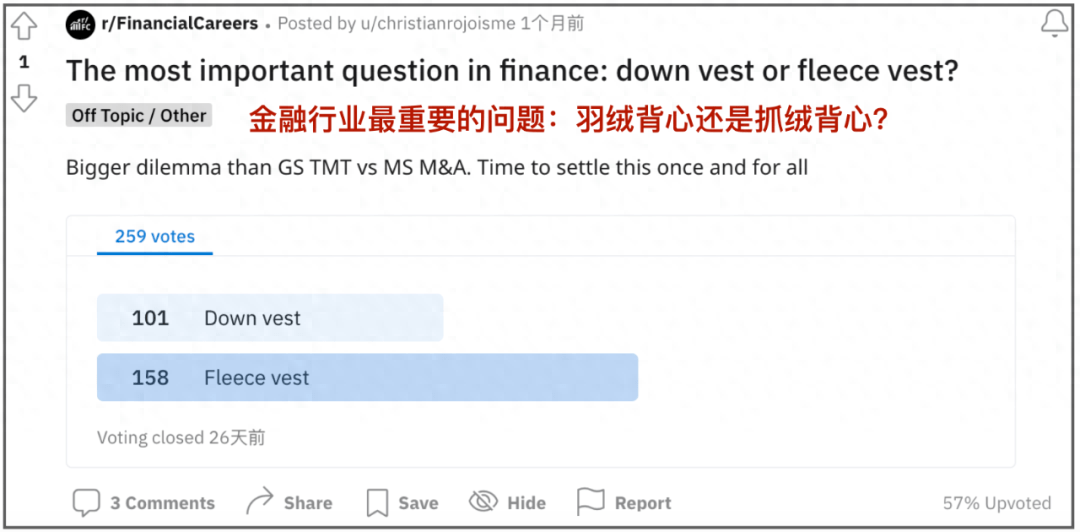
Task: Click the Share label text
Action: (308, 503)
